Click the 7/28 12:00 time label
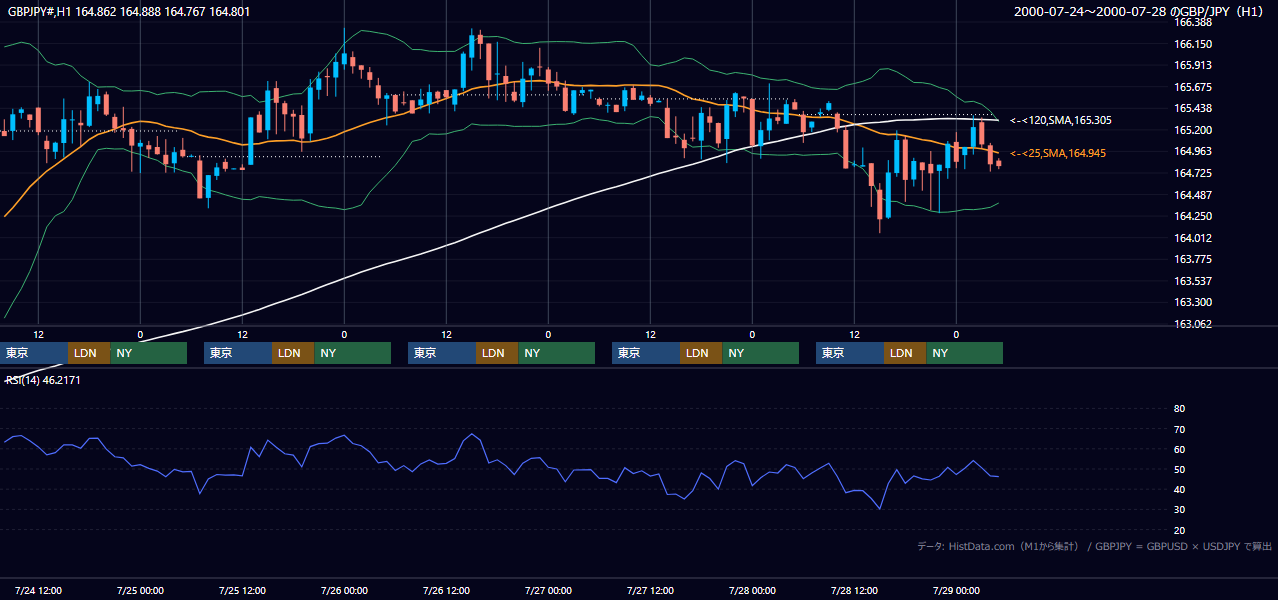Viewport: 1278px width, 600px height. click(854, 590)
